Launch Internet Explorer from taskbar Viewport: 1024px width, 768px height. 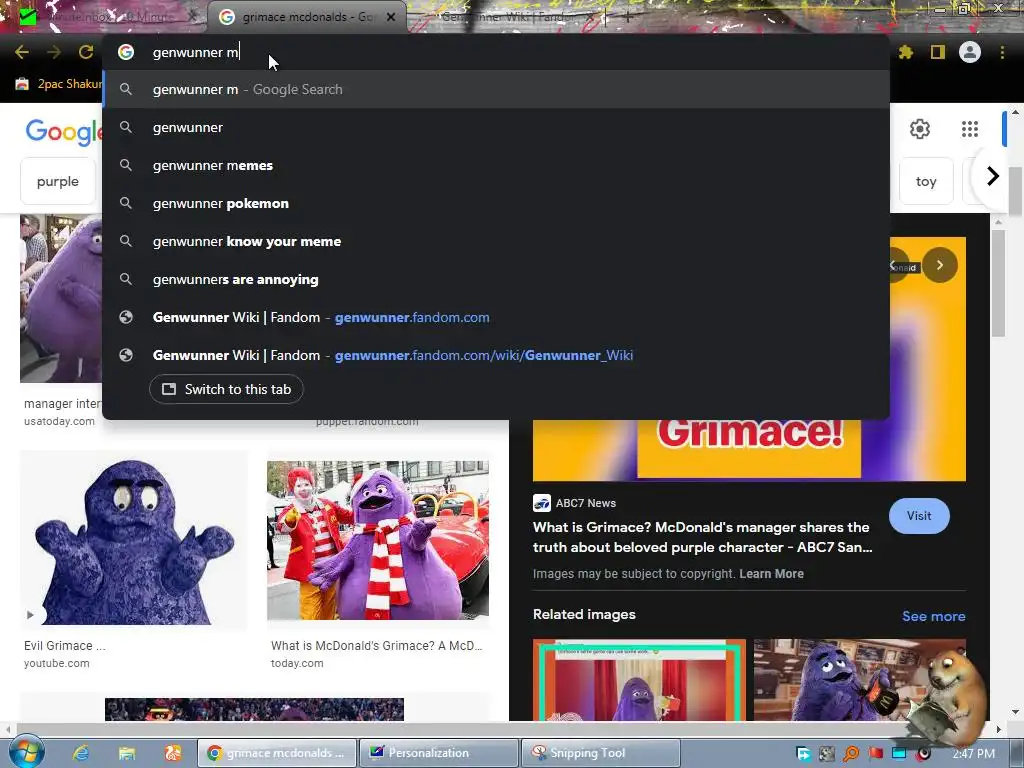[80, 753]
